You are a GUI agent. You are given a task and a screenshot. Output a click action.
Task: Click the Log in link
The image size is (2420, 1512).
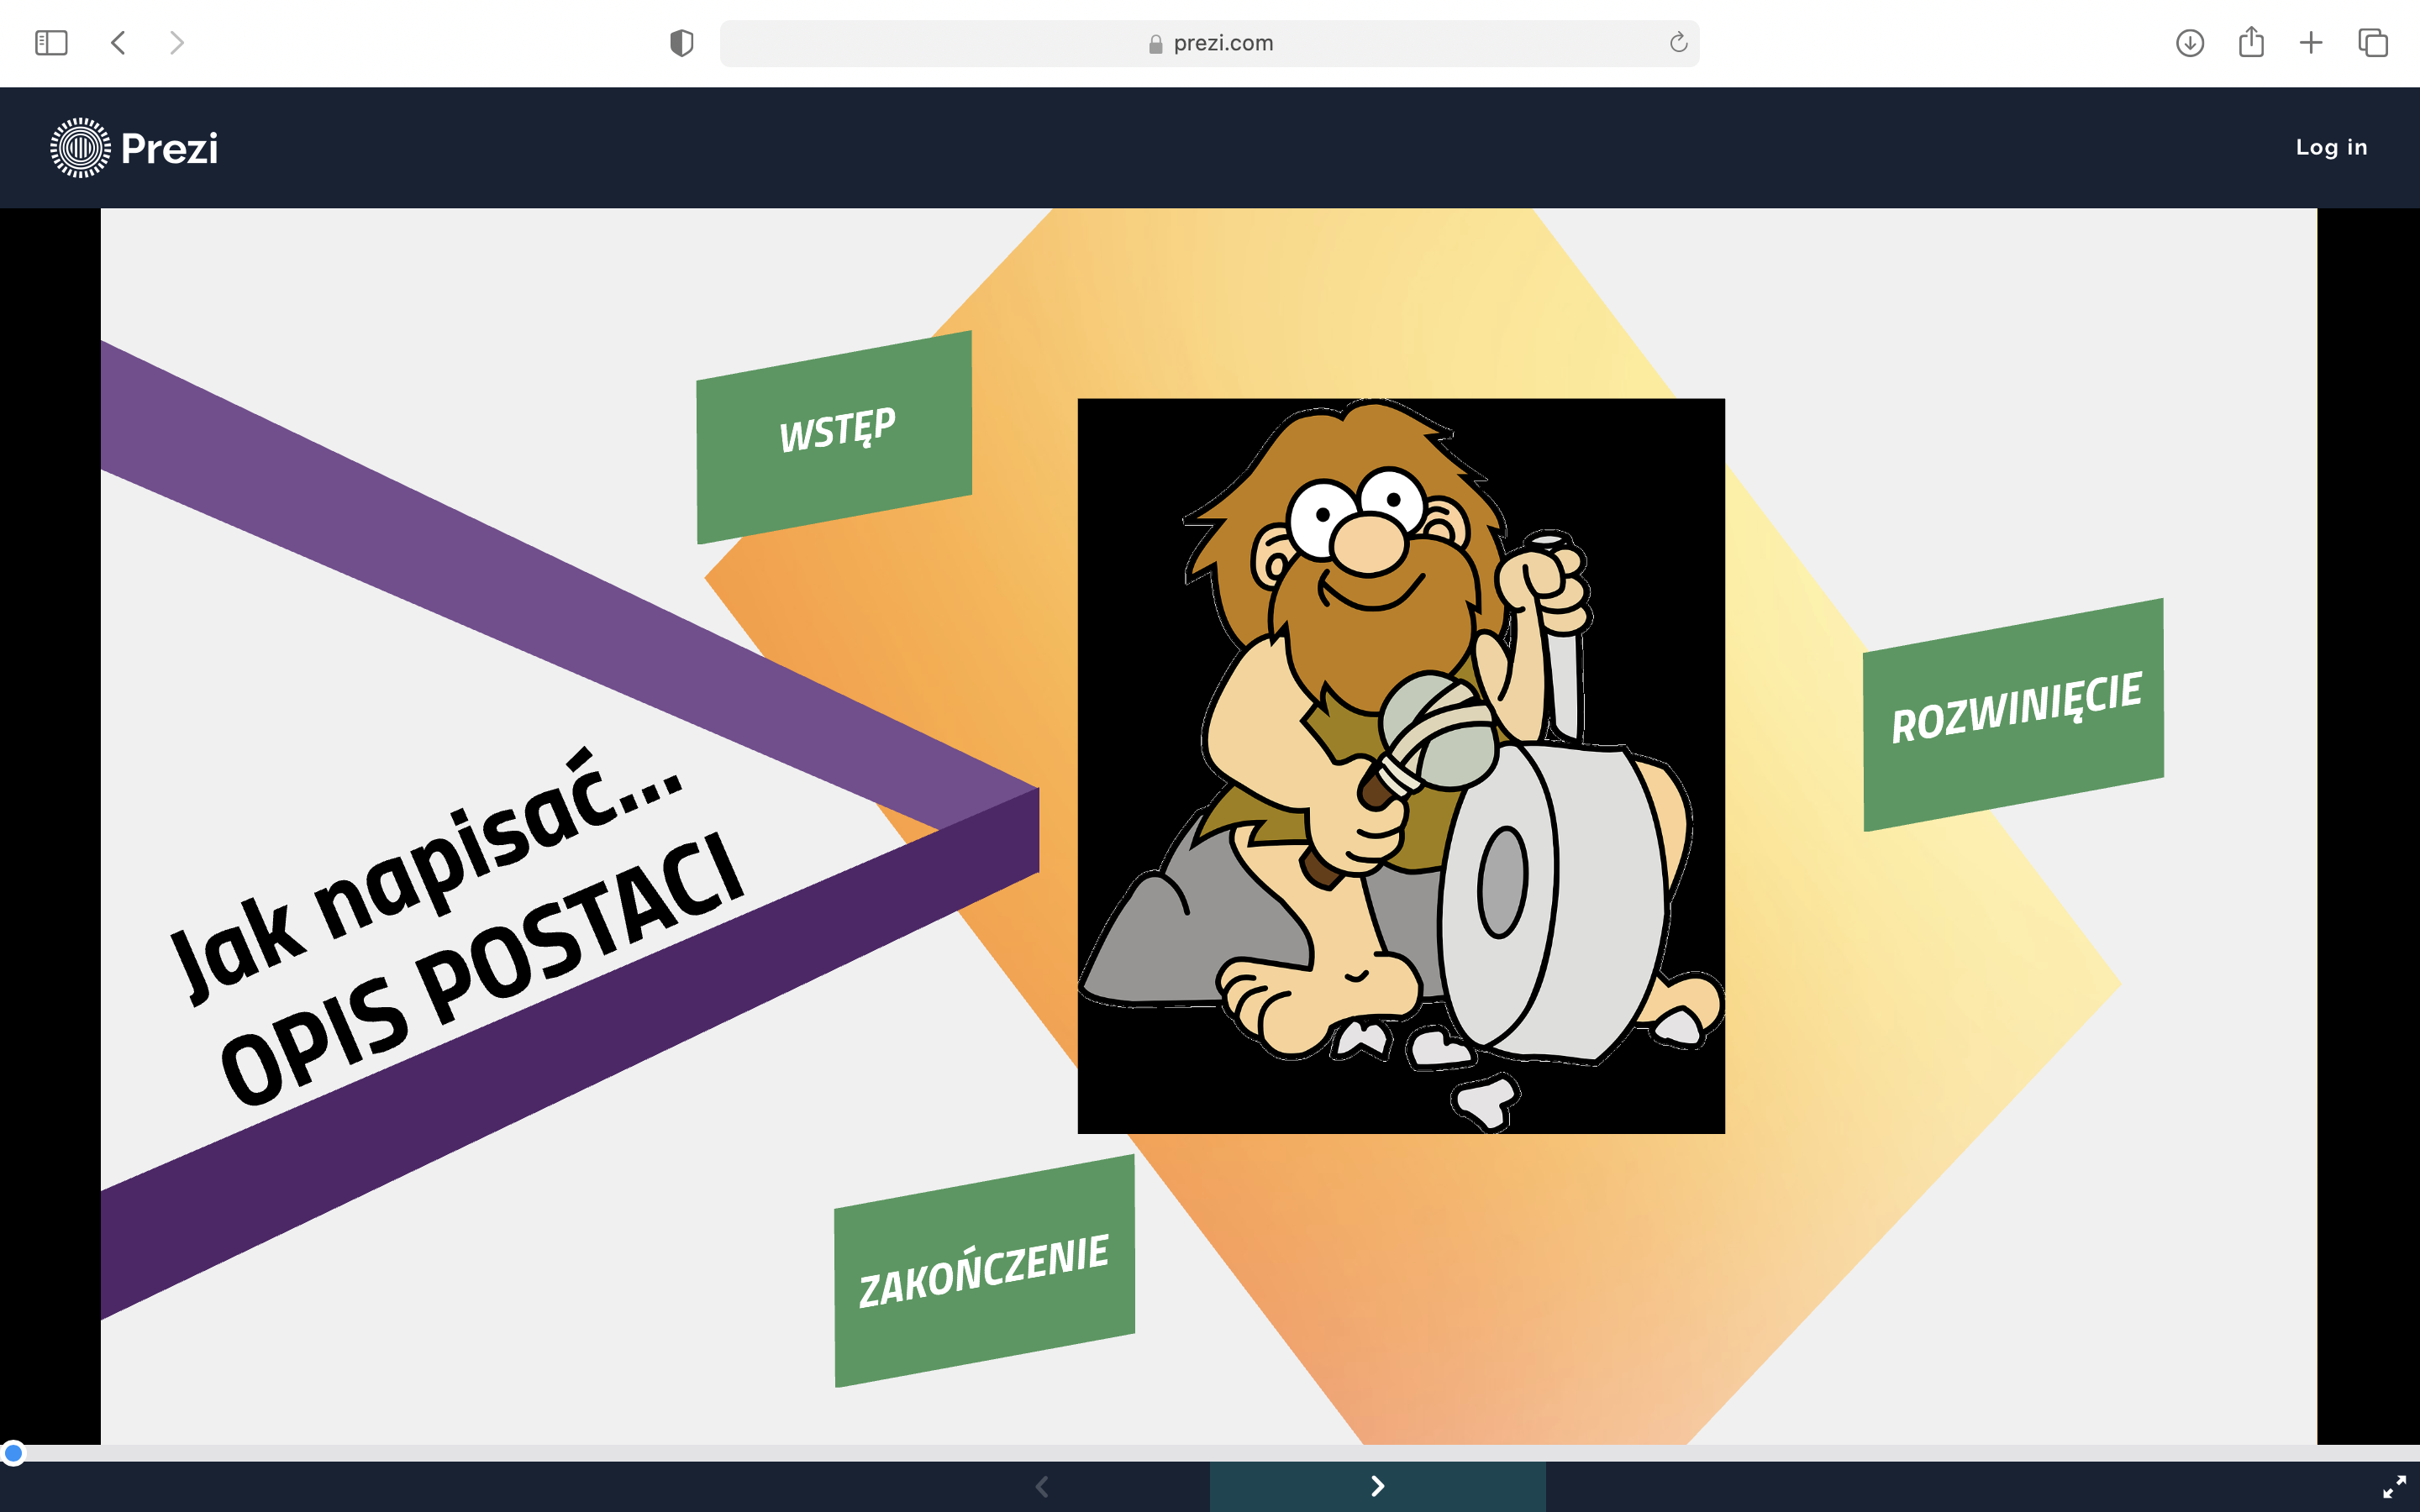click(2331, 147)
